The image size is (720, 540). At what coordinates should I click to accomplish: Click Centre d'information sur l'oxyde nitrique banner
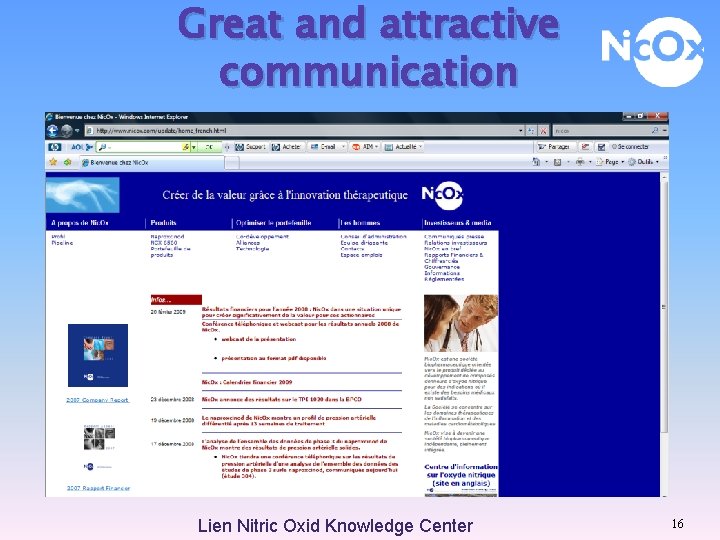click(x=461, y=475)
